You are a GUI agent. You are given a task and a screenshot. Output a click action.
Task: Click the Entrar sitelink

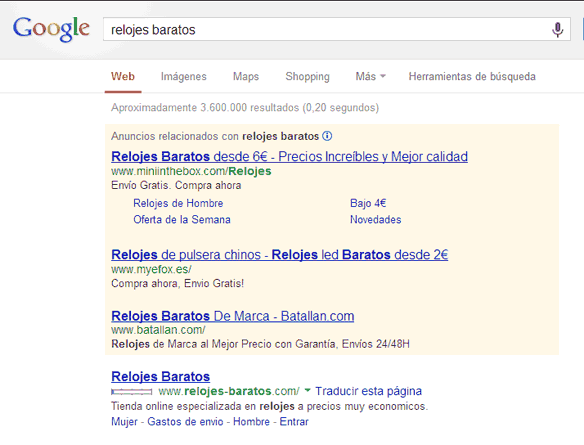(x=294, y=422)
